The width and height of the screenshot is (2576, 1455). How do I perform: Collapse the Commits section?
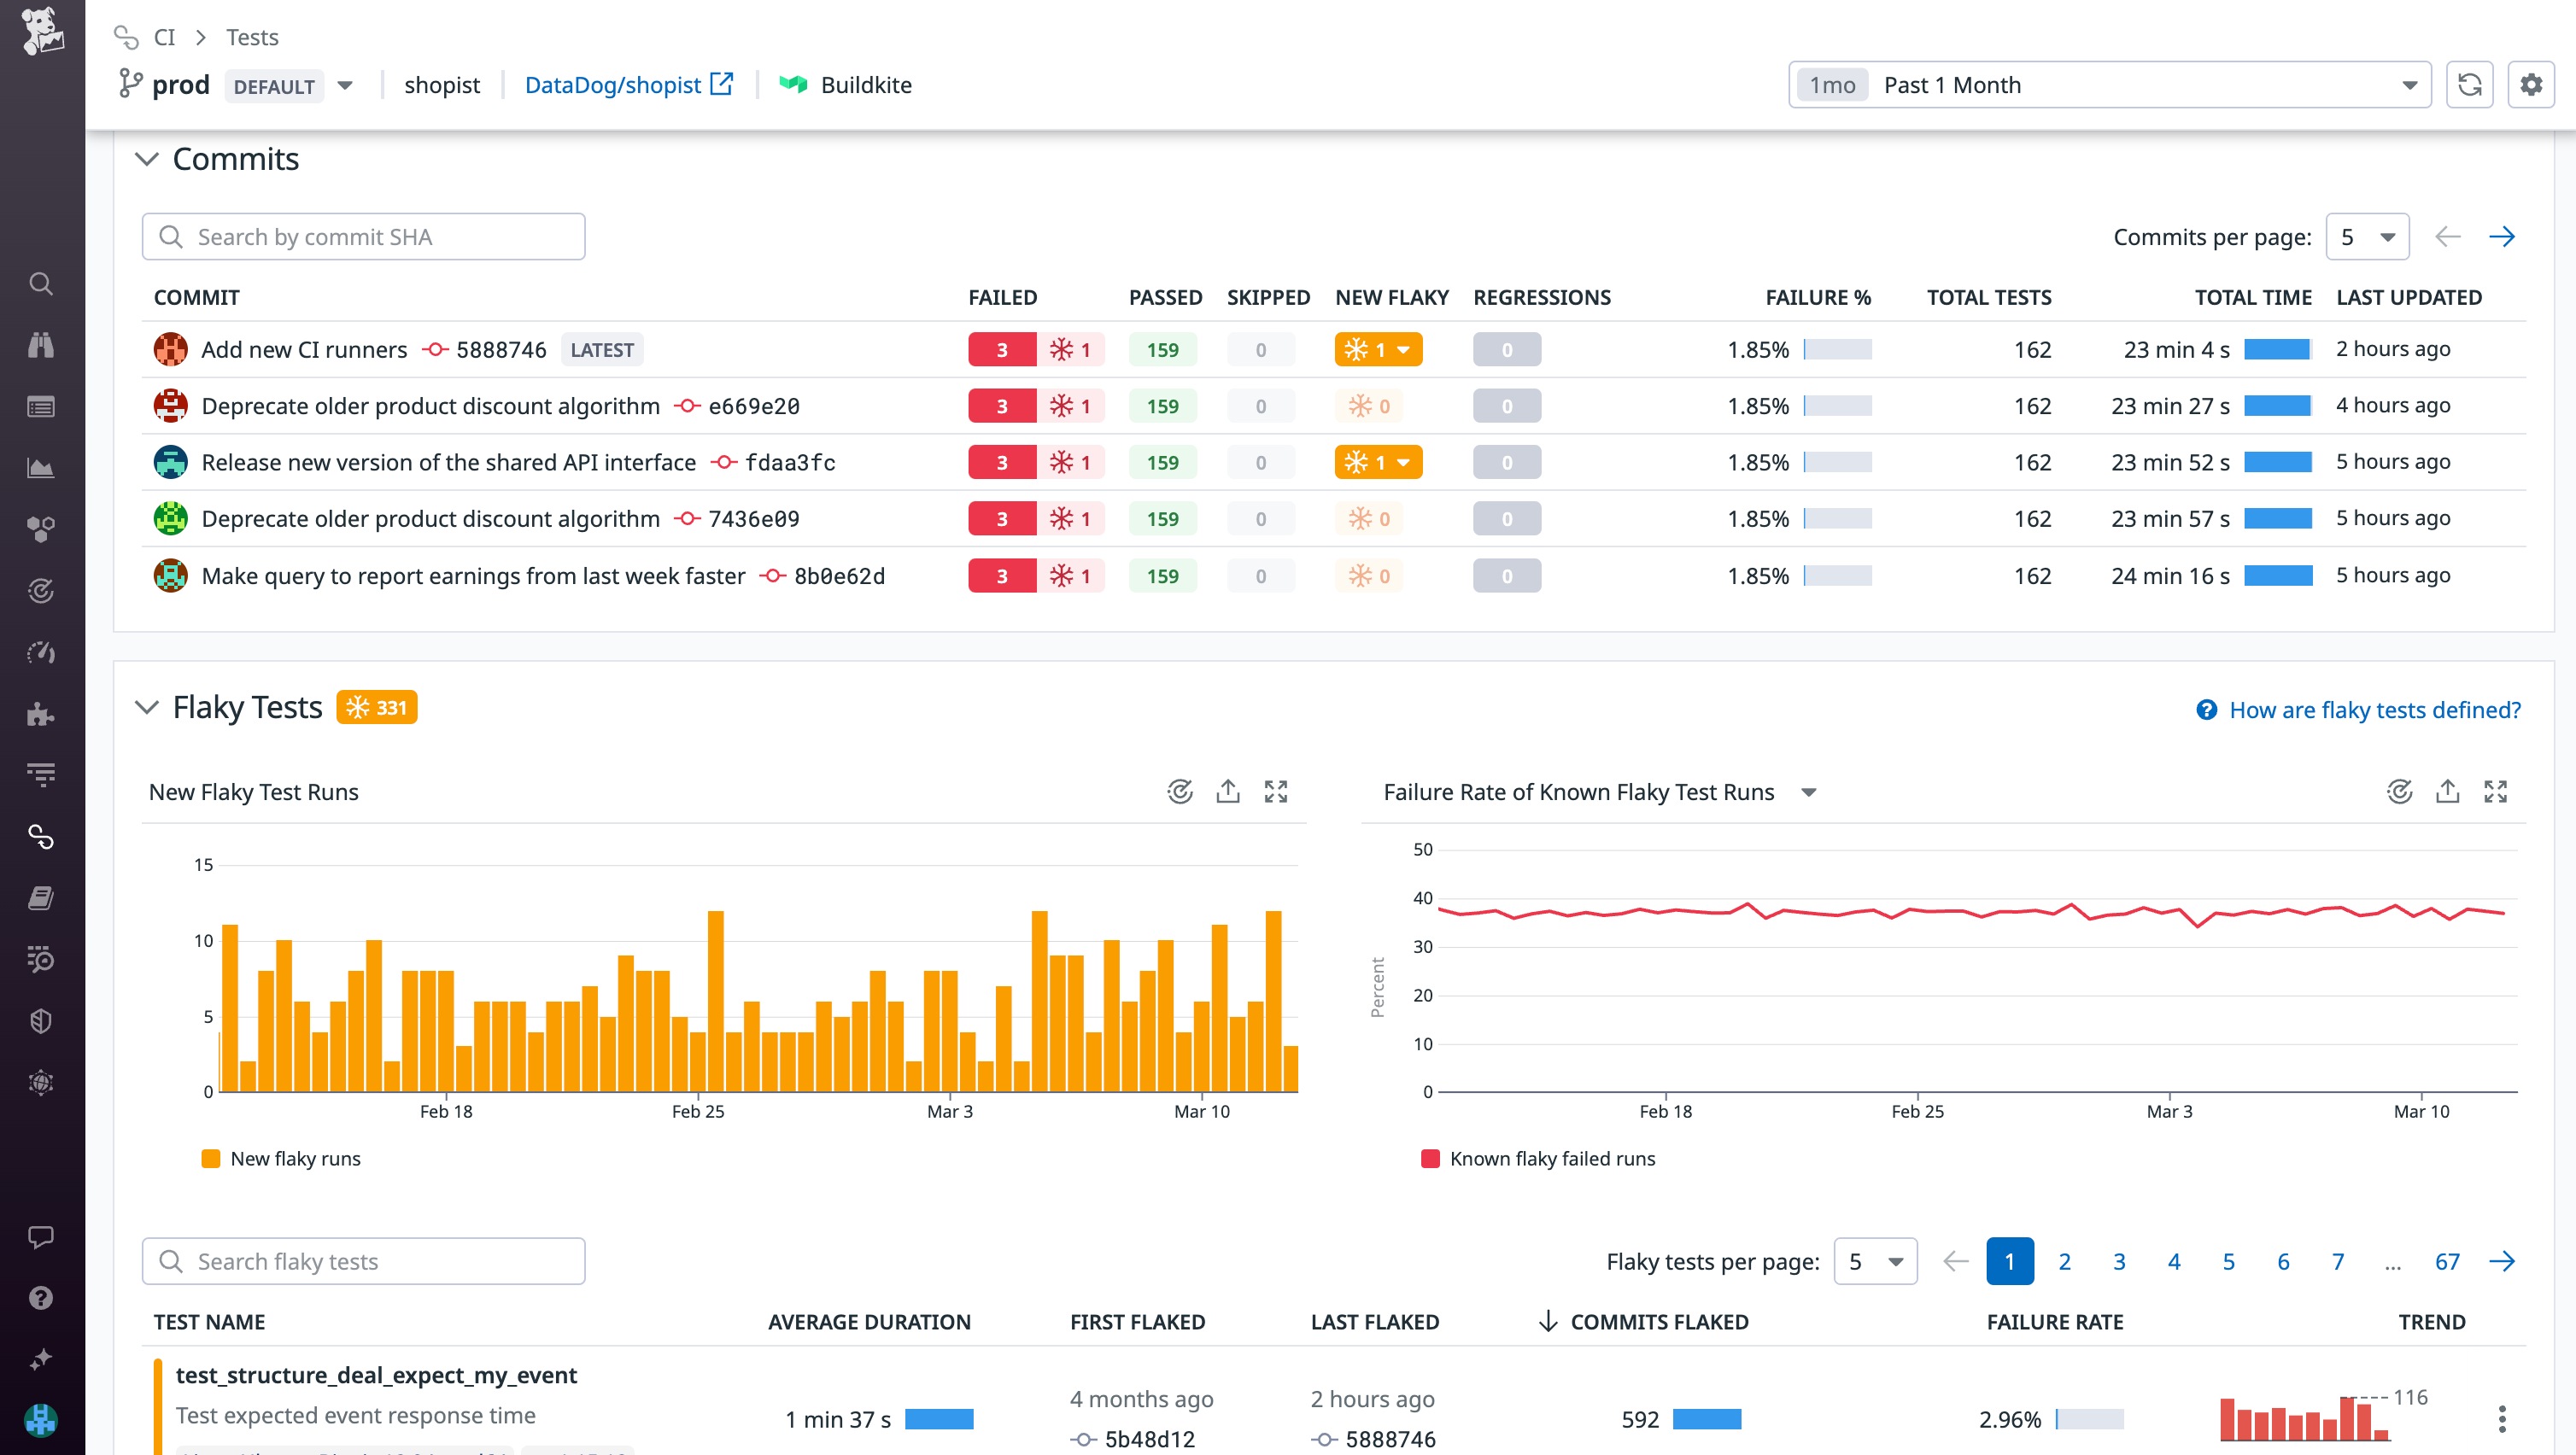(x=147, y=158)
